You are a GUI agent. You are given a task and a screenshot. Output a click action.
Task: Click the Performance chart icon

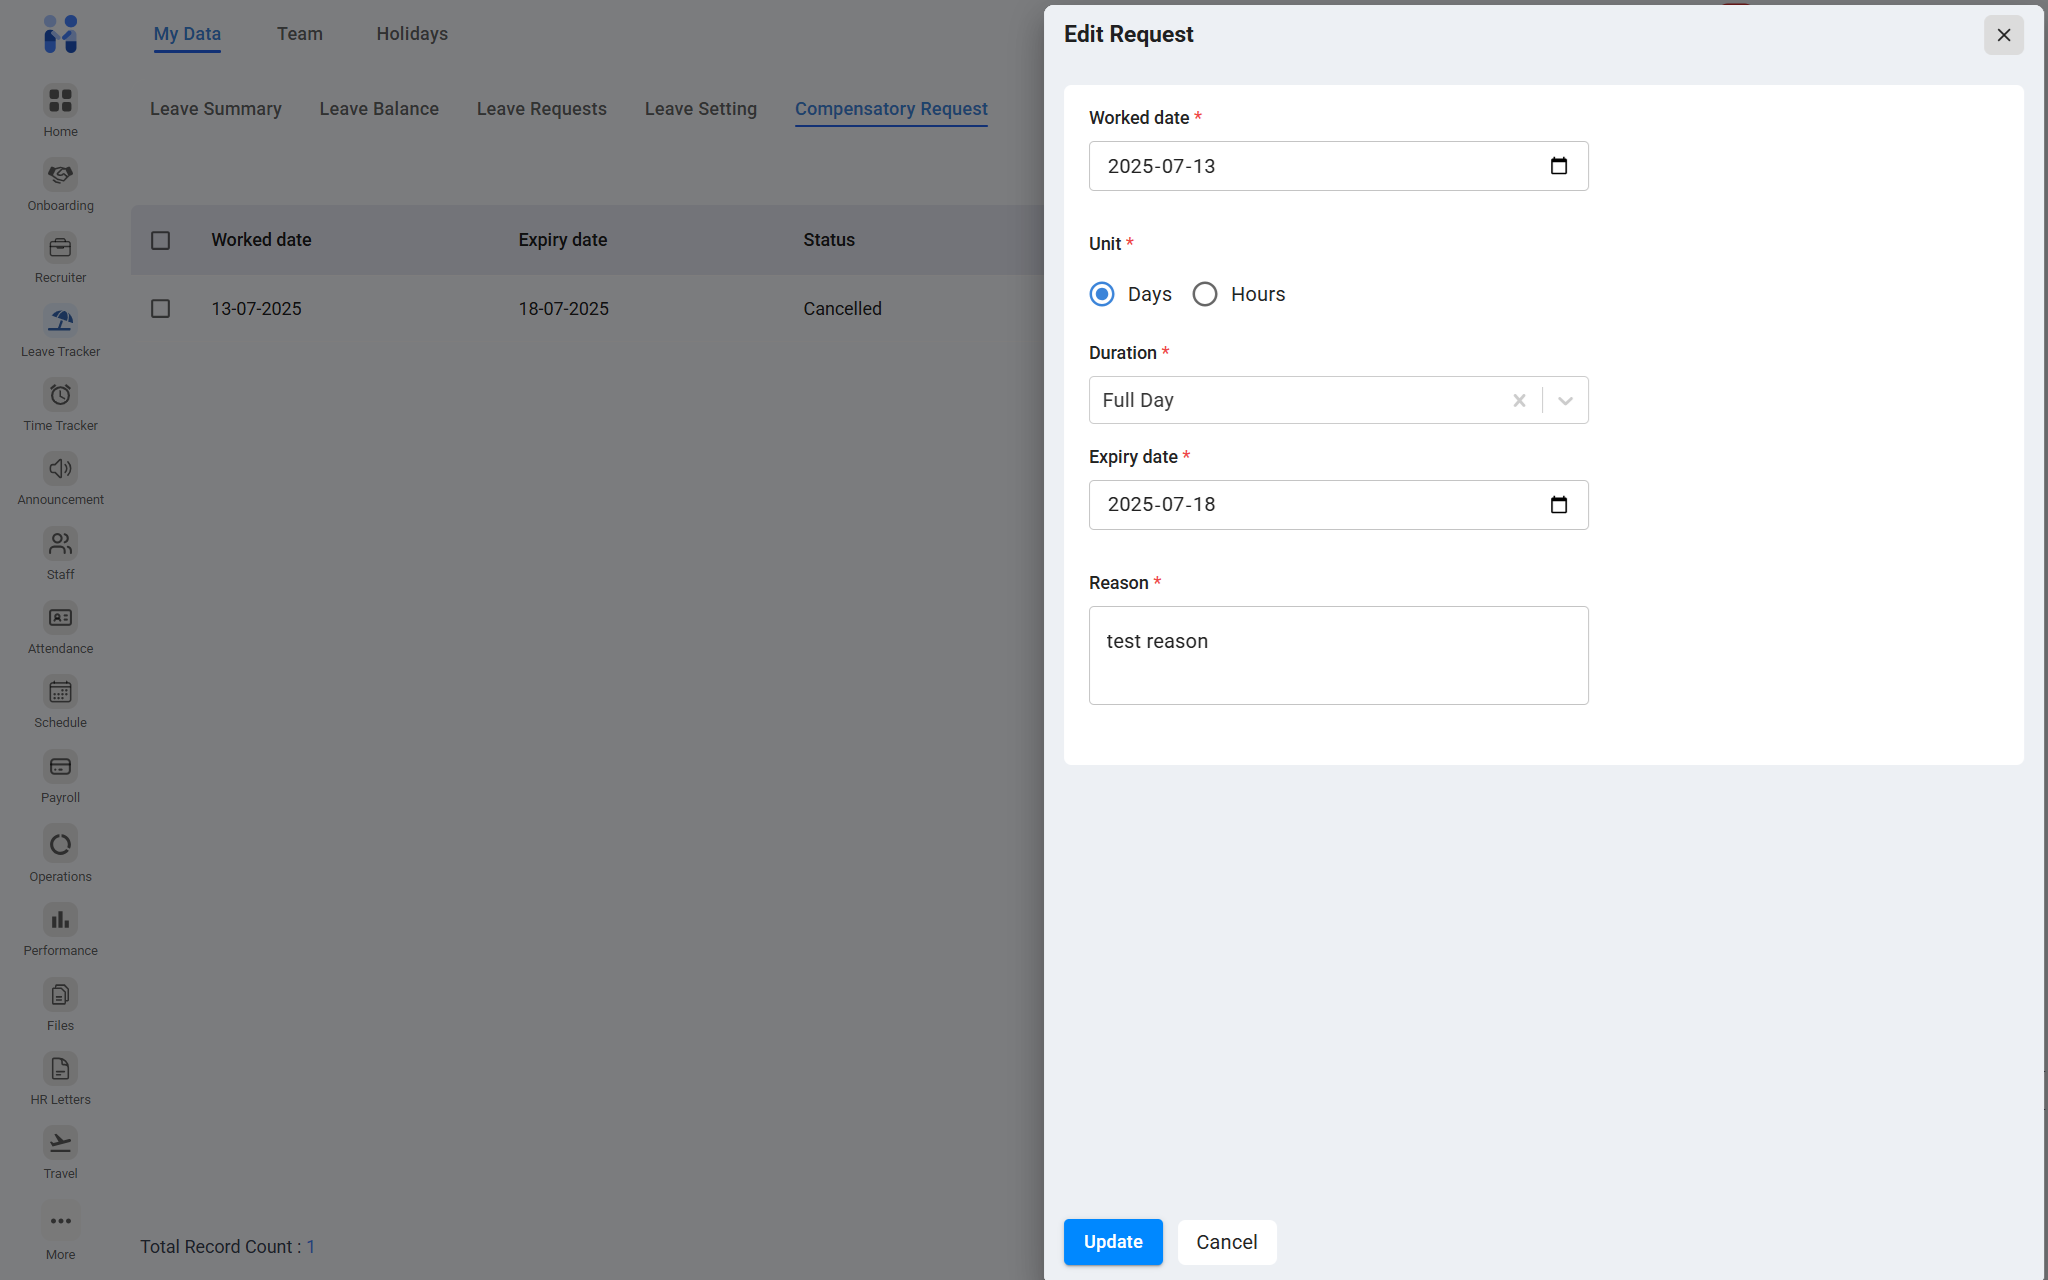tap(60, 920)
